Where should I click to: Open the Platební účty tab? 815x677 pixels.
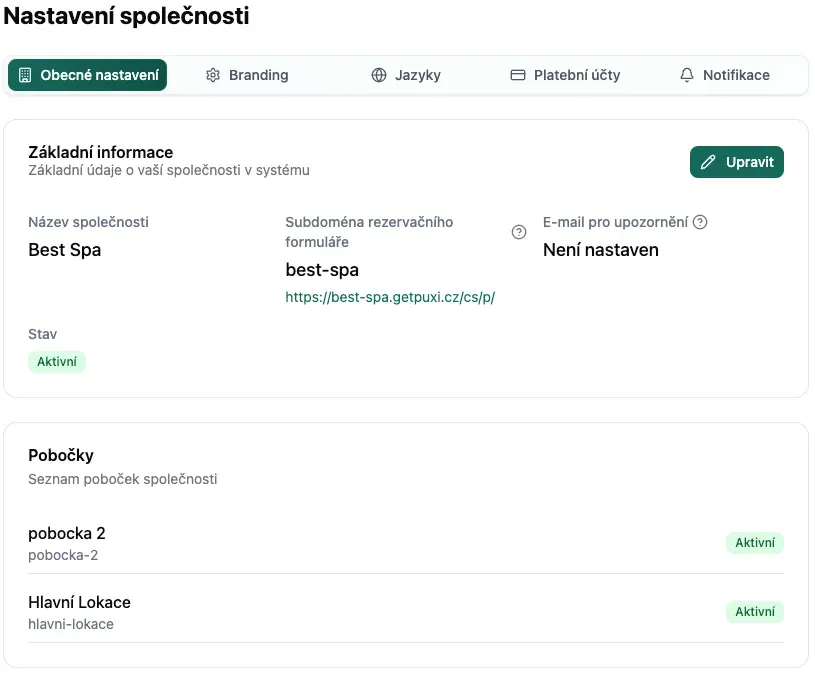[565, 74]
